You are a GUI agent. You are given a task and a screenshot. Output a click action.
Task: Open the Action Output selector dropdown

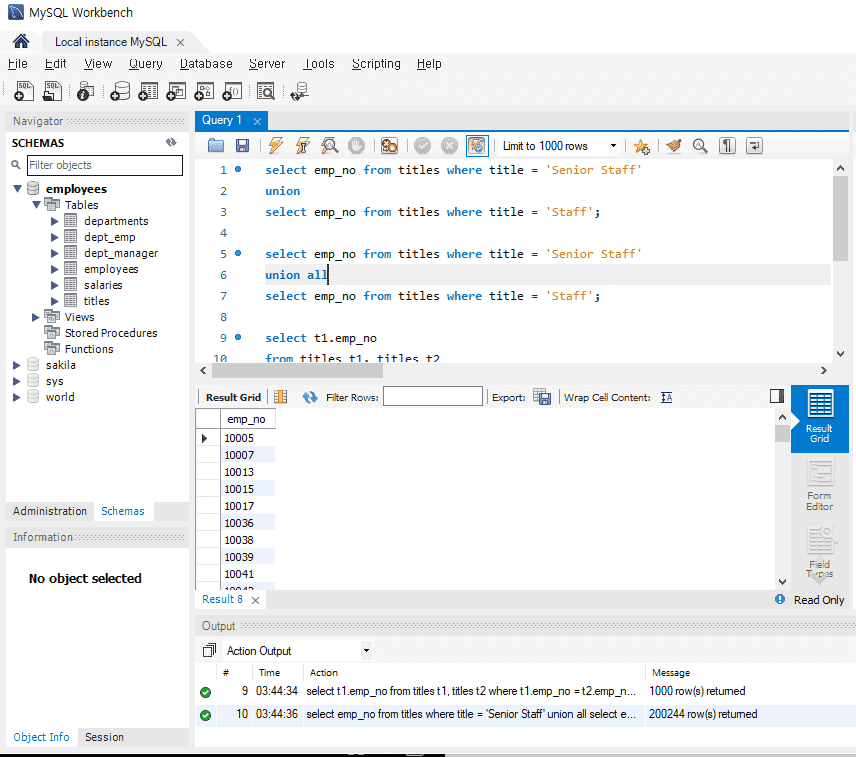pyautogui.click(x=366, y=651)
